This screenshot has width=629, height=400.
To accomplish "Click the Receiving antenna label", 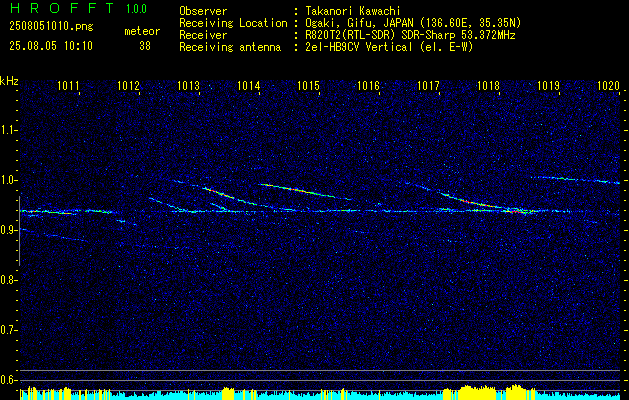I will tap(230, 47).
